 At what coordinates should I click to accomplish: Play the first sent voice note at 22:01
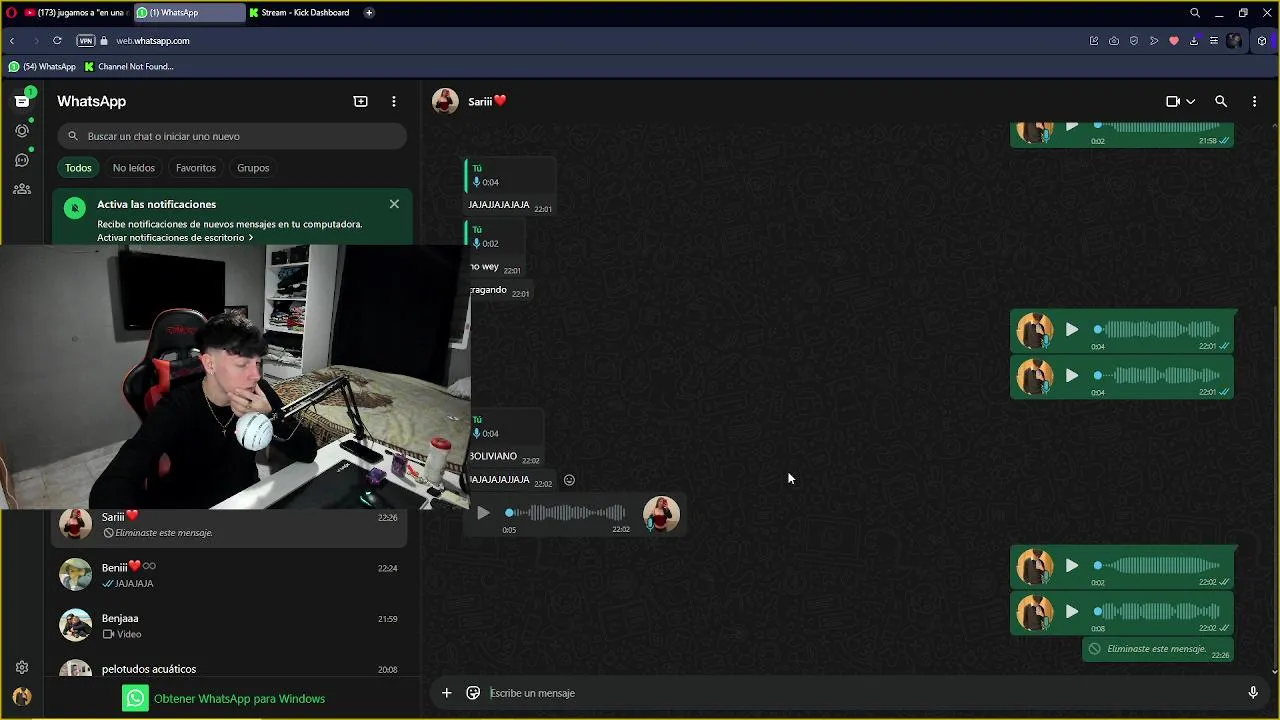click(x=1072, y=329)
